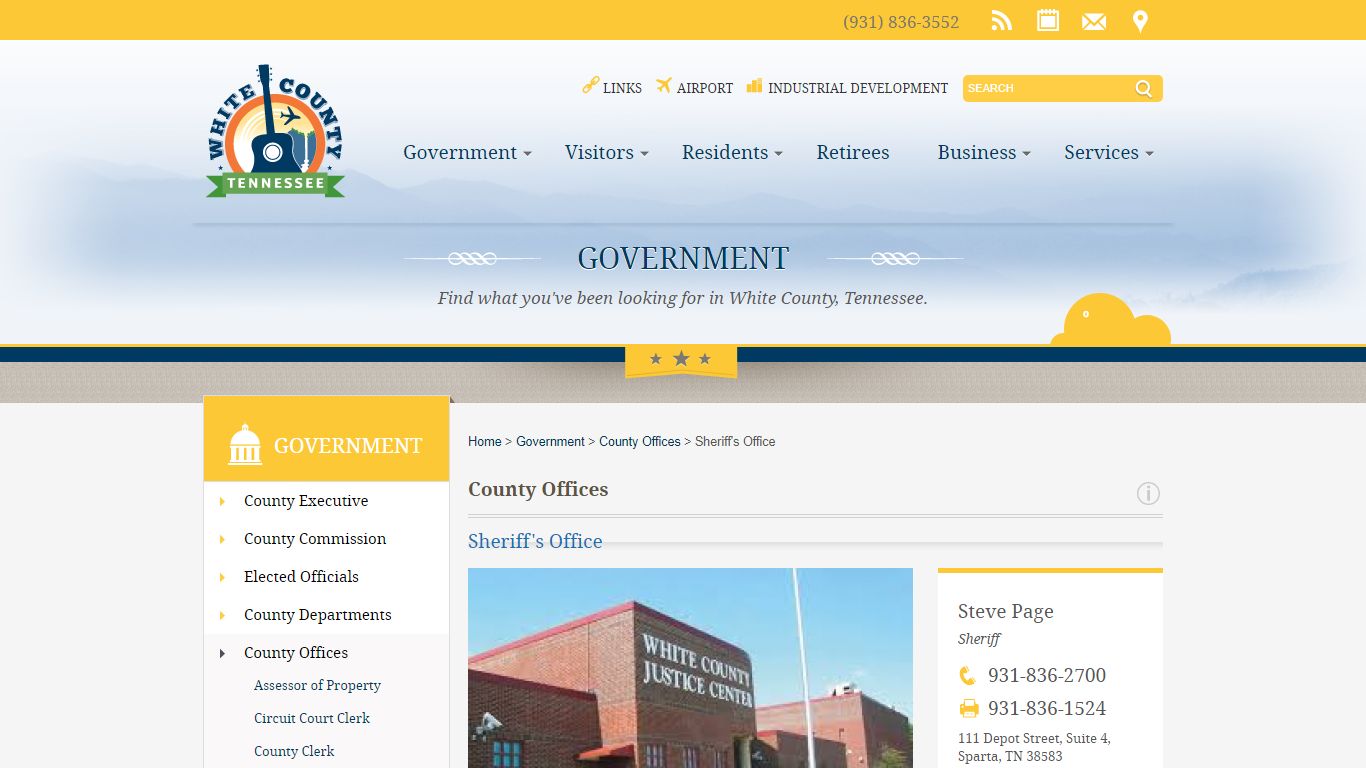Click the yellow cloud character graphic
The height and width of the screenshot is (768, 1366).
tap(1110, 320)
